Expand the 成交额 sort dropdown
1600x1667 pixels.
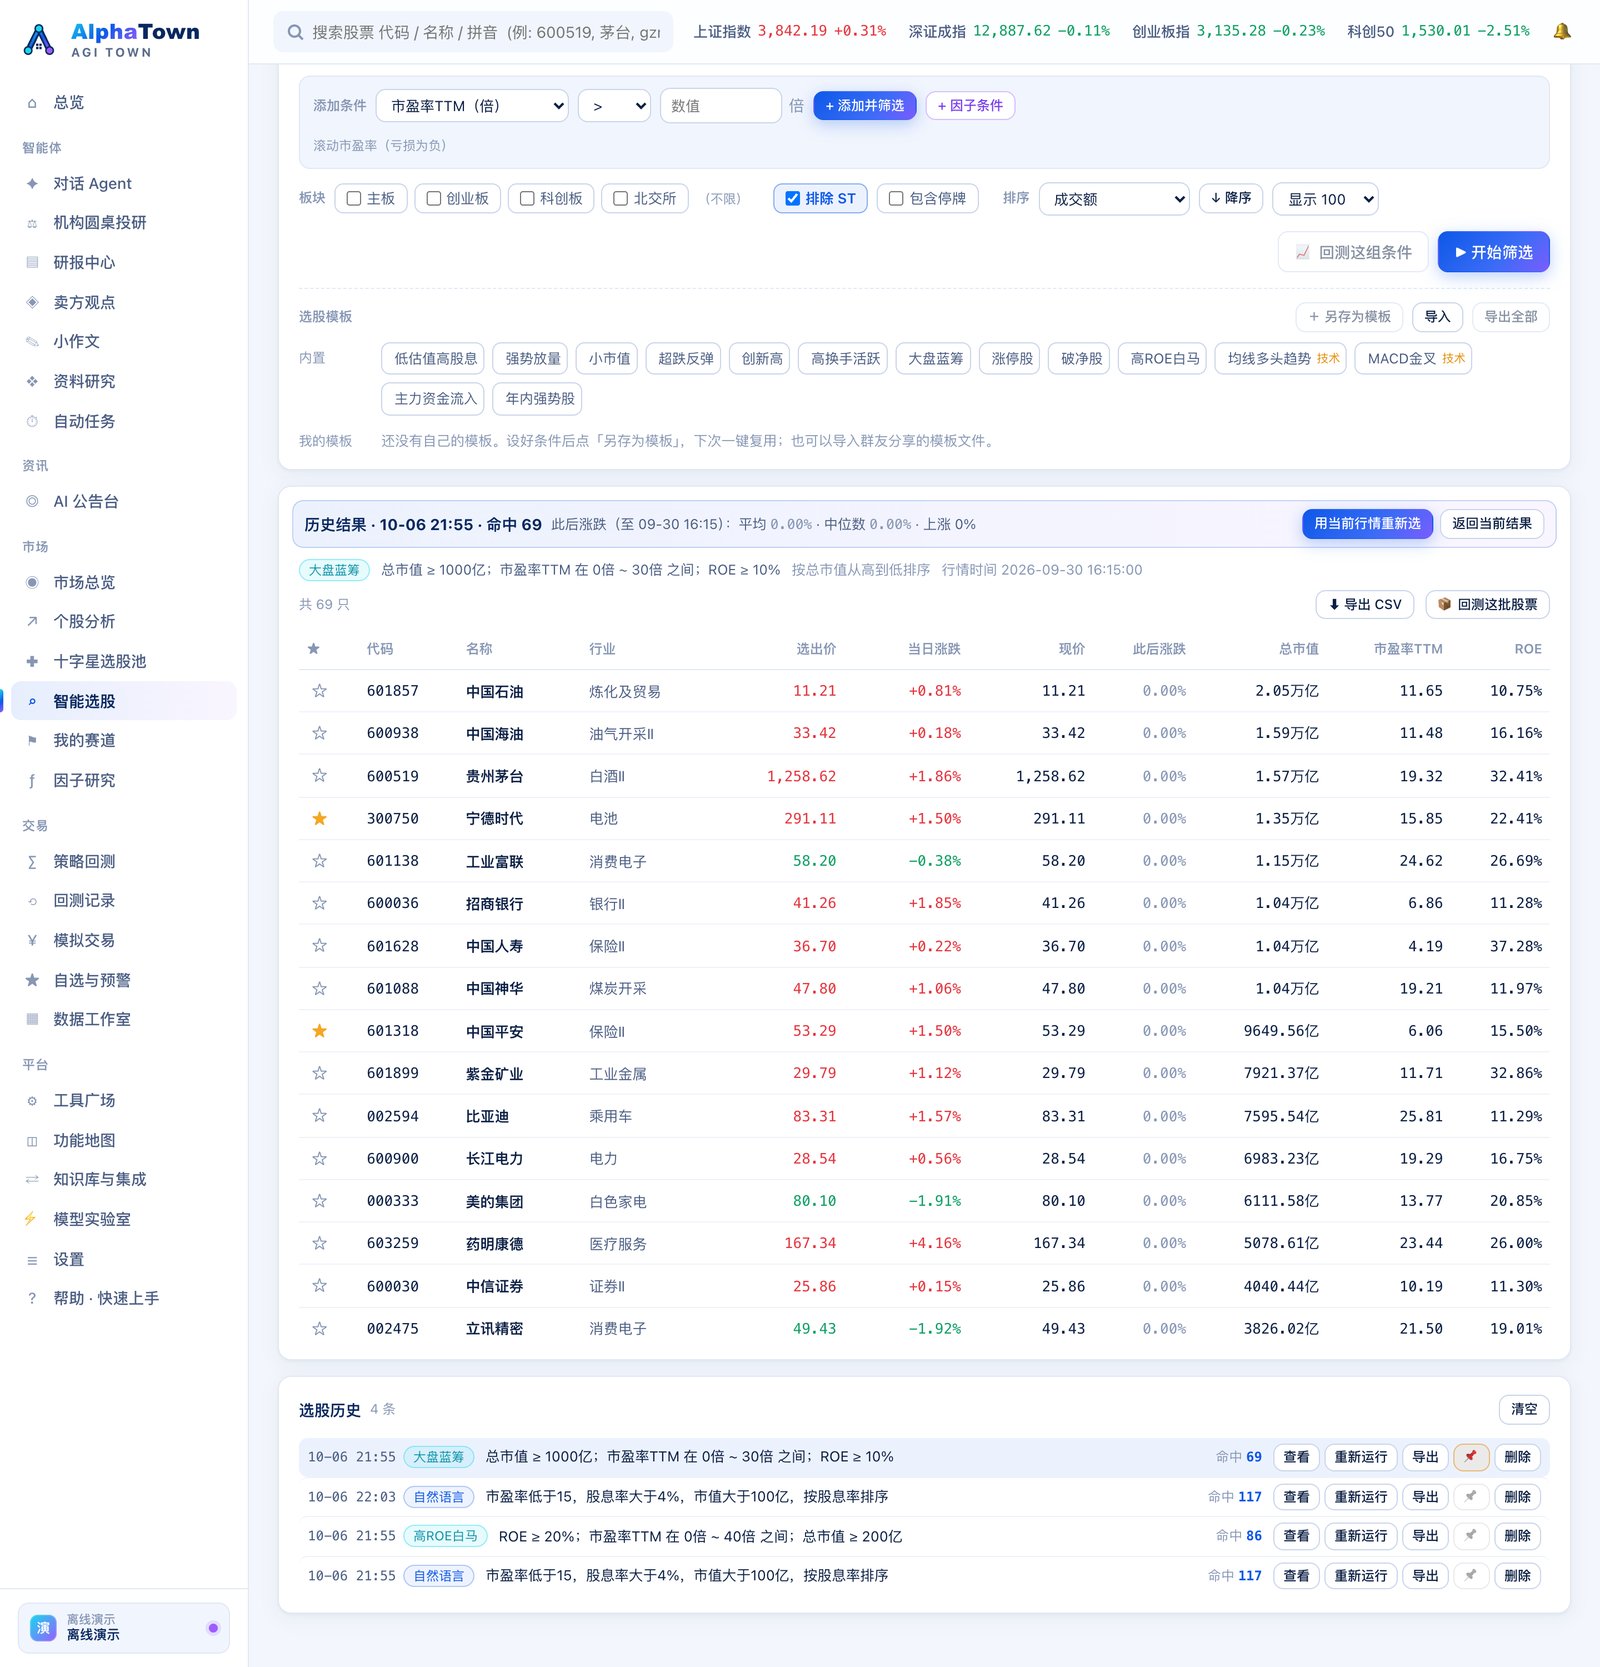(1114, 199)
